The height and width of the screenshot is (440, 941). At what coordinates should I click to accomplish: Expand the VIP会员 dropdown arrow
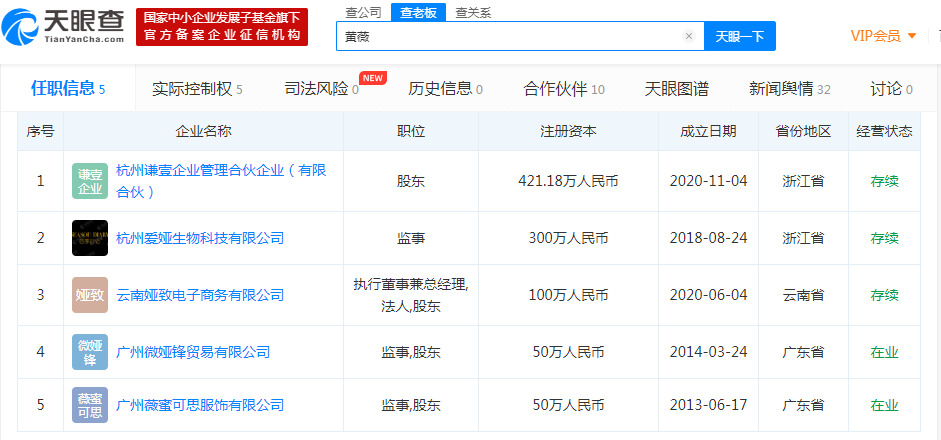[x=912, y=36]
